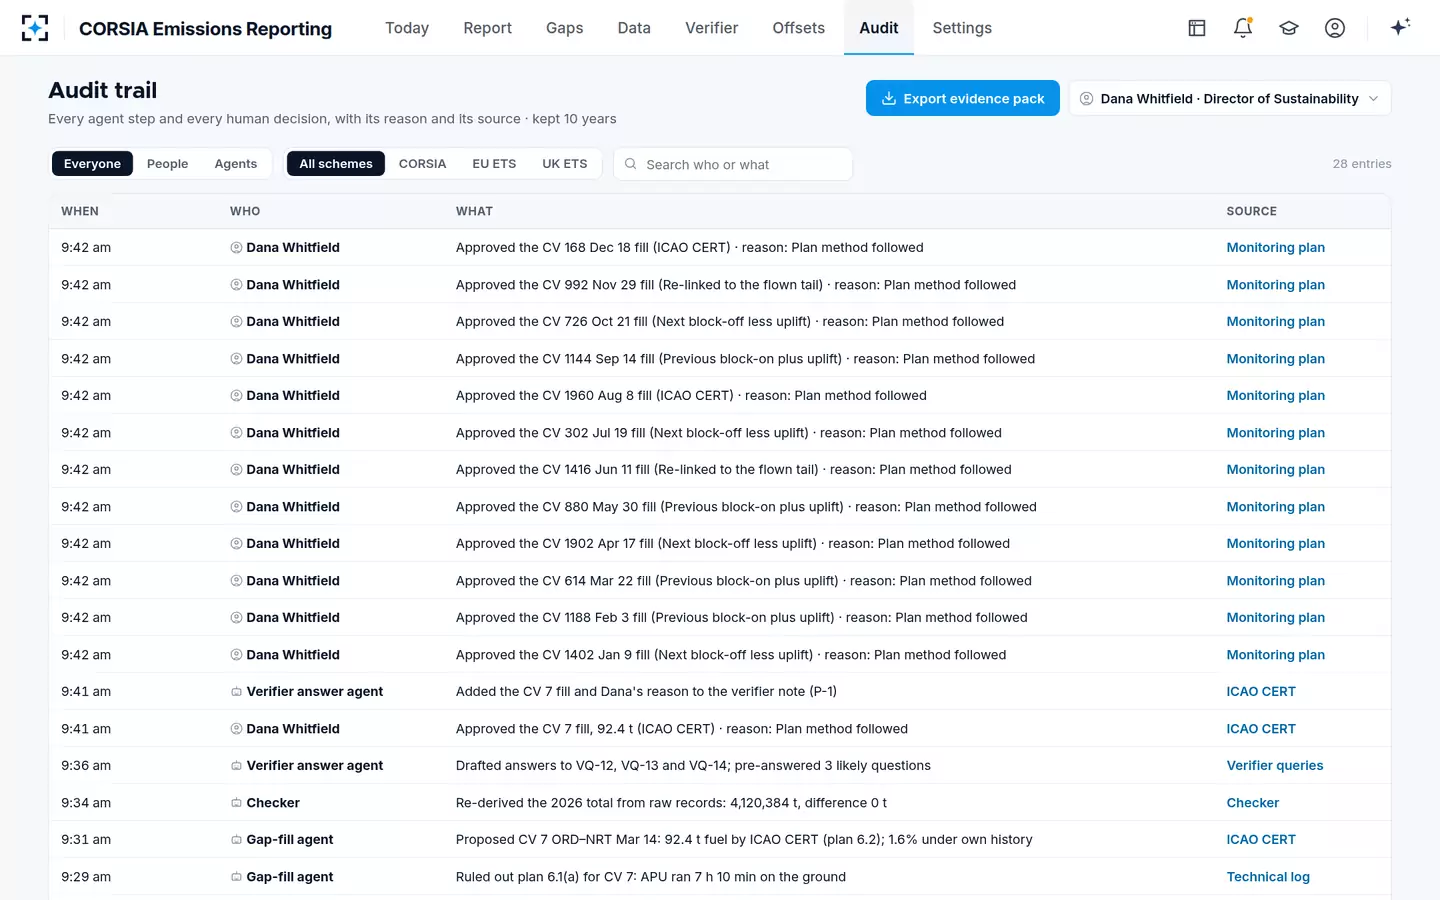Click agent icon beside Verifier answer agent 9:36 am
The width and height of the screenshot is (1440, 900).
point(237,766)
